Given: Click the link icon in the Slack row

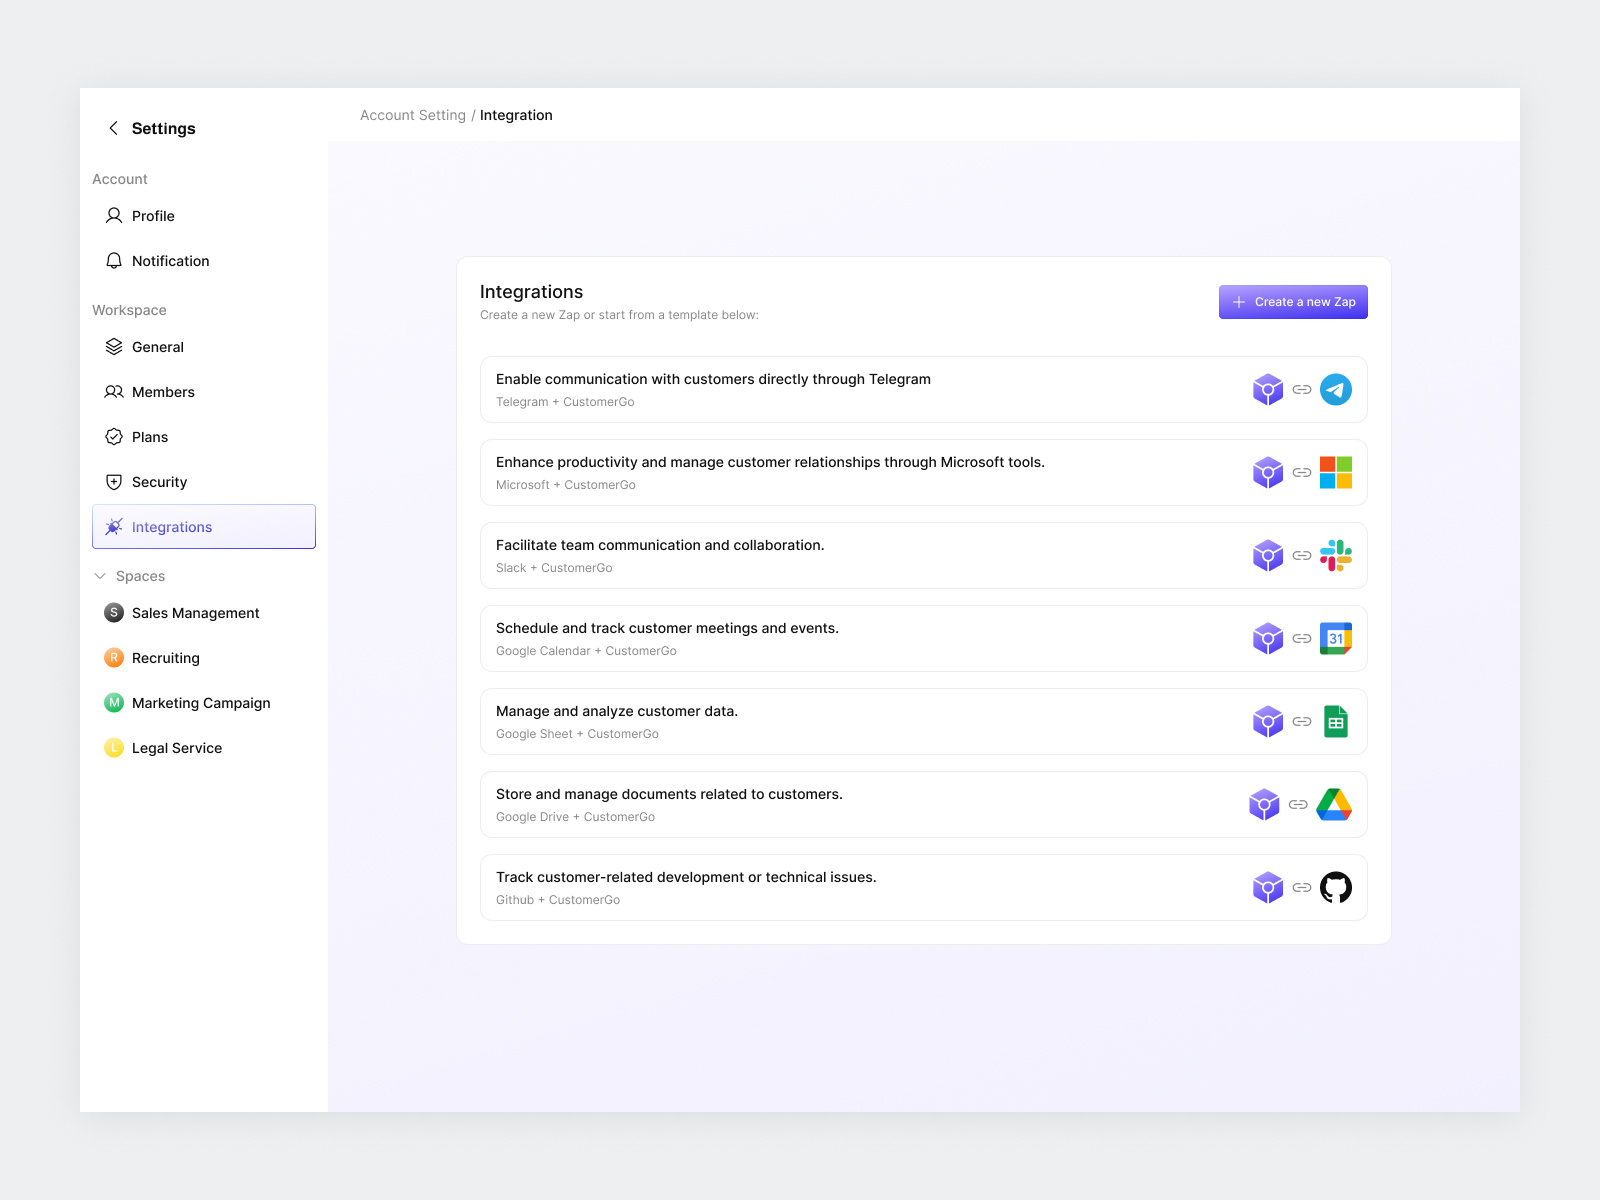Looking at the screenshot, I should pos(1302,555).
